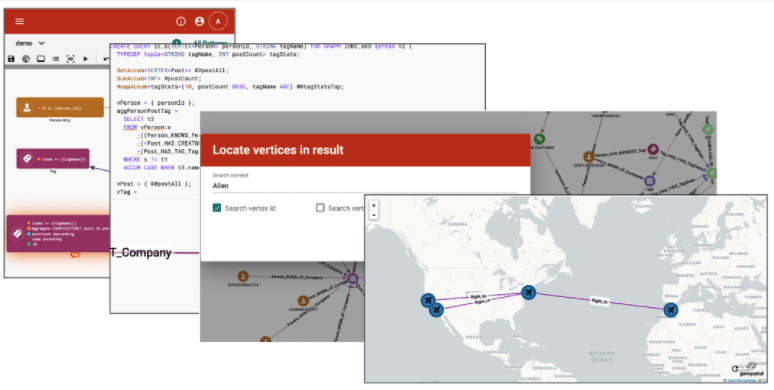Screen dimensions: 774x390
Task: Select purple company vertex below the dialog
Action: [352, 278]
